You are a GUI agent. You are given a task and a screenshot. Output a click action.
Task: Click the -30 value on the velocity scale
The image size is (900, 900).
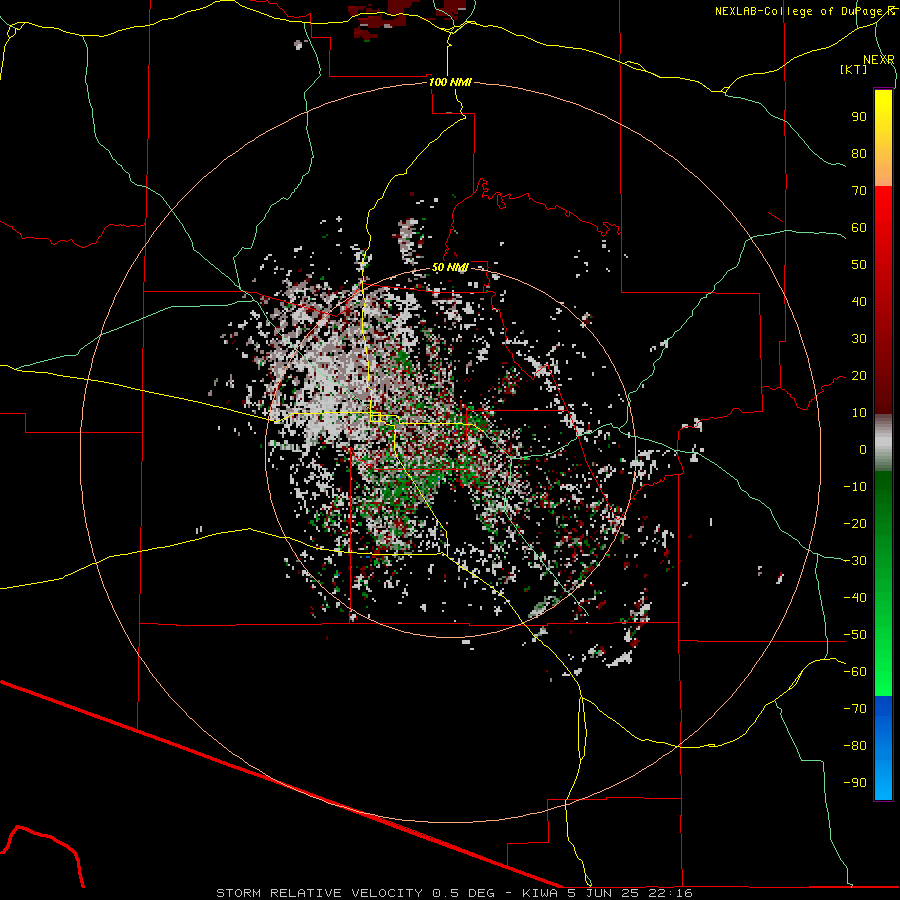pos(855,561)
